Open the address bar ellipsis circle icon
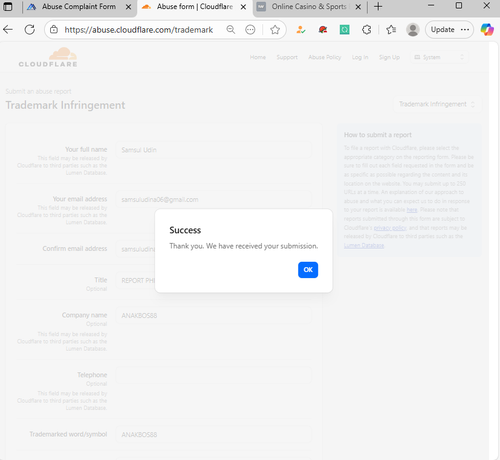500x460 pixels. pyautogui.click(x=250, y=30)
